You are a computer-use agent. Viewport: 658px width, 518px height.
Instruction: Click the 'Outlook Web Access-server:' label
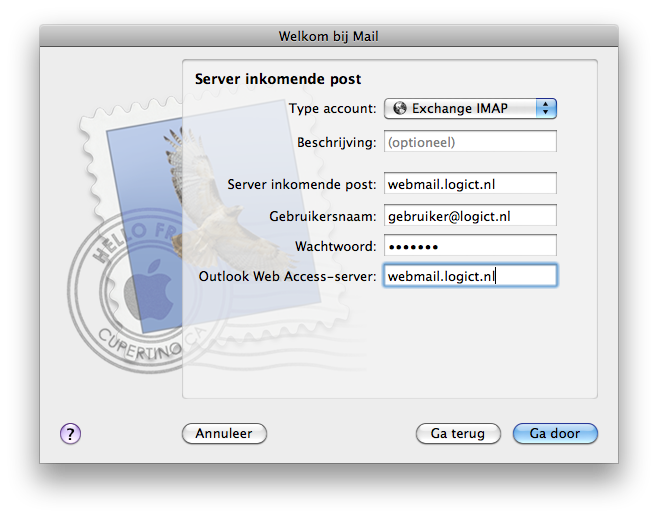pyautogui.click(x=287, y=276)
